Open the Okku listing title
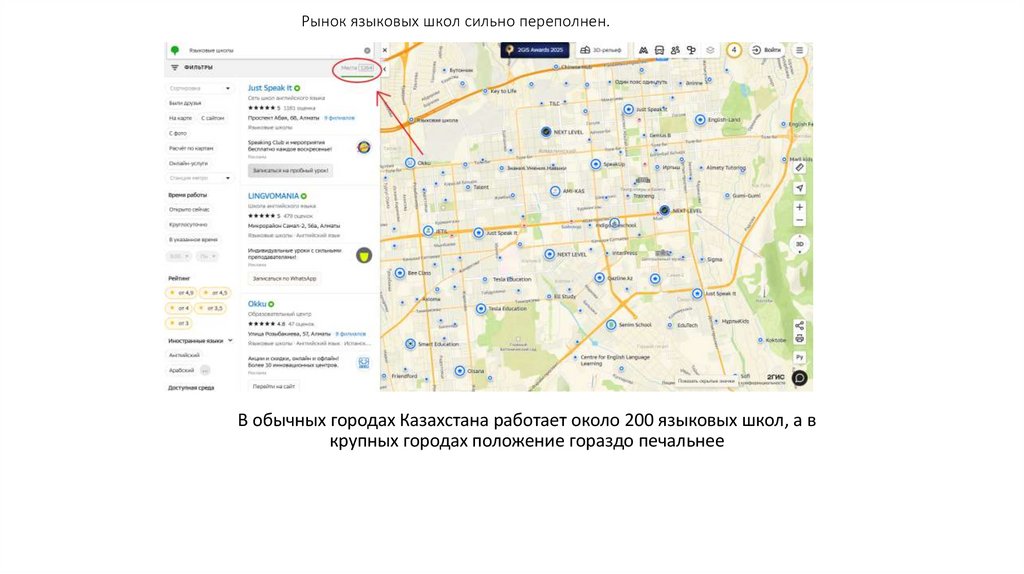The width and height of the screenshot is (1024, 574). click(x=257, y=304)
